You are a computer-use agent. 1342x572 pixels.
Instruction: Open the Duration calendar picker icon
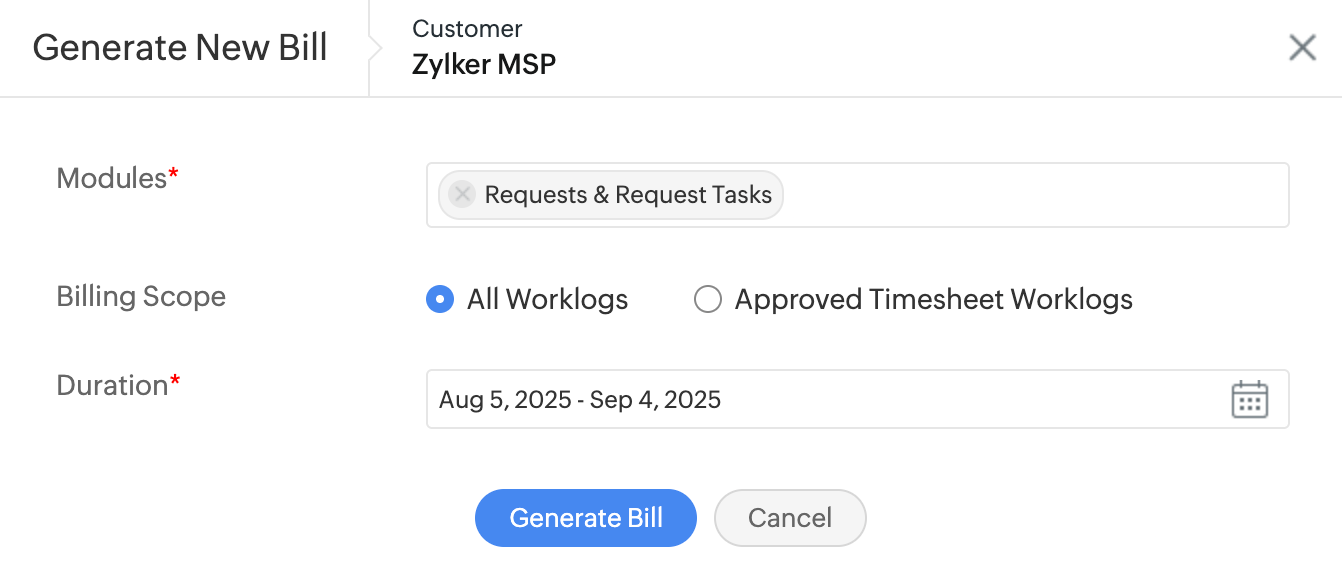pyautogui.click(x=1249, y=400)
